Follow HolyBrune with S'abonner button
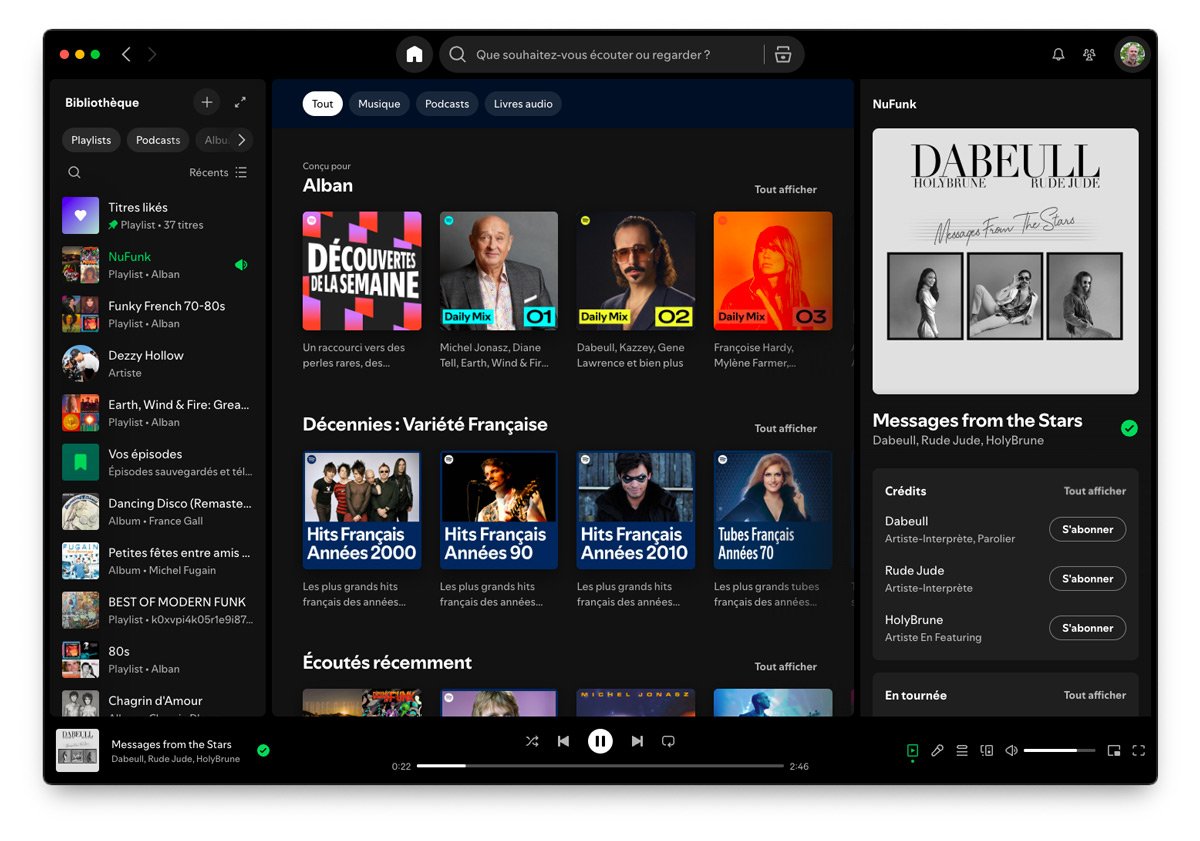 (x=1087, y=628)
